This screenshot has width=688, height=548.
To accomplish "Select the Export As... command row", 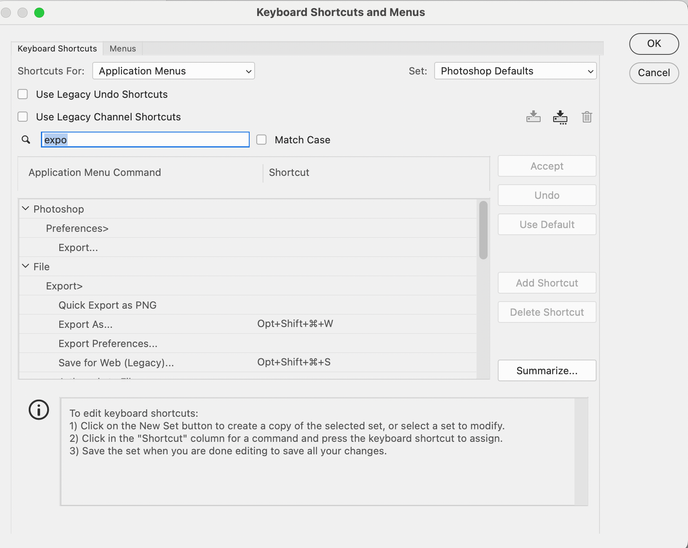I will pyautogui.click(x=86, y=324).
